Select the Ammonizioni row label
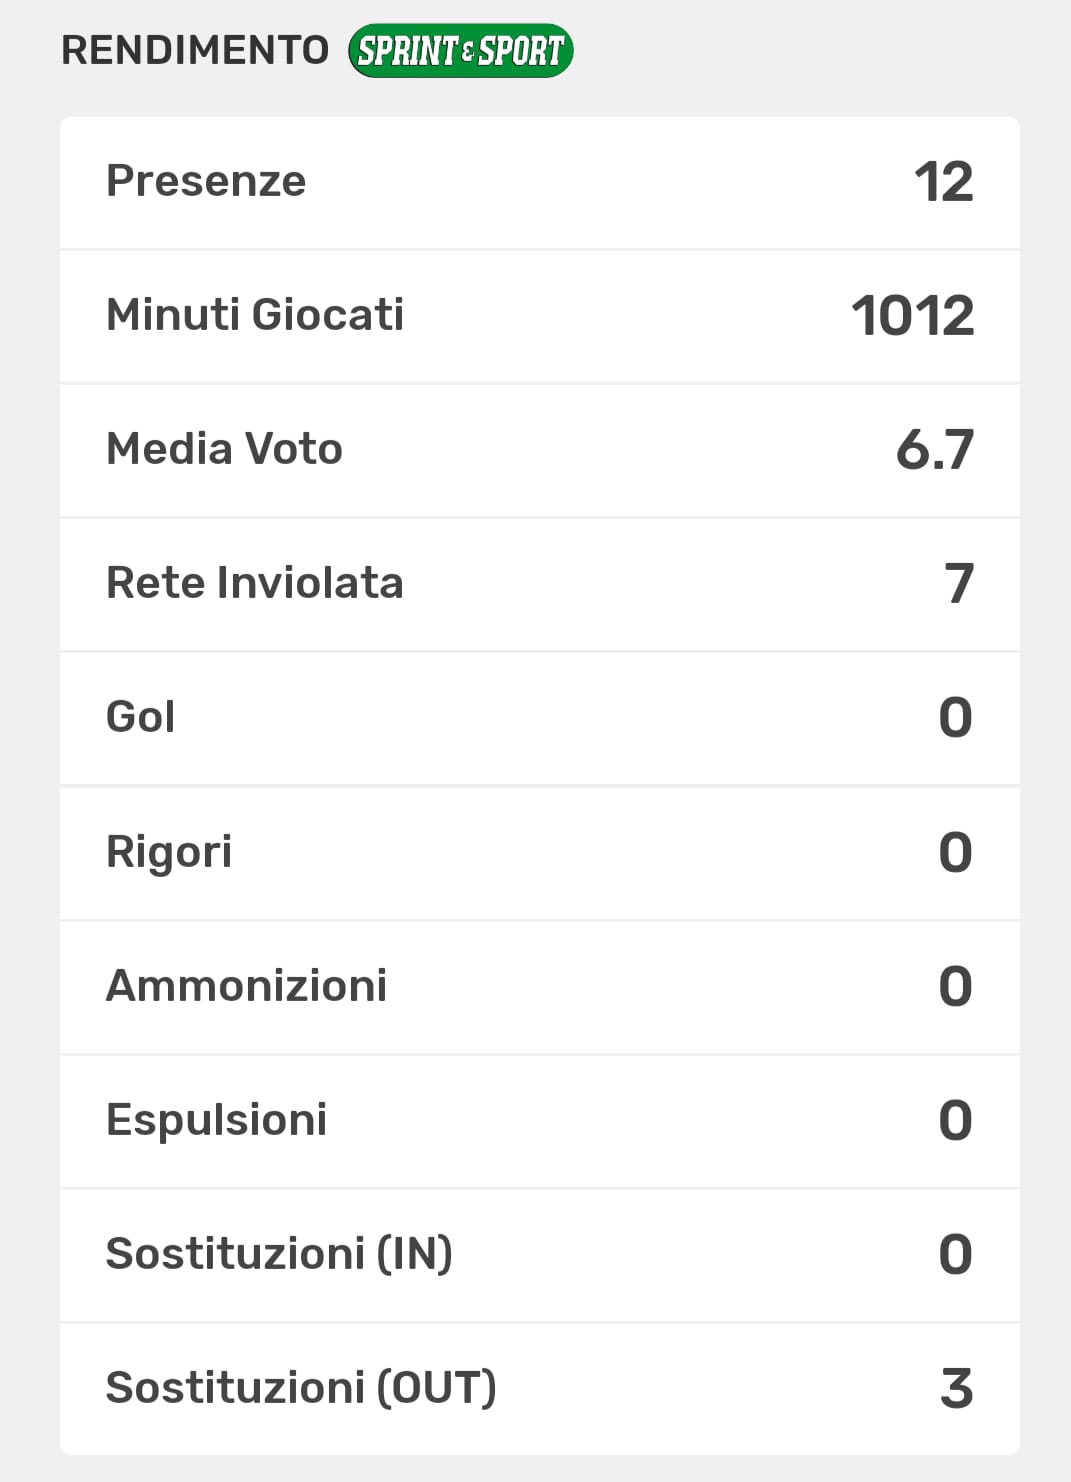The image size is (1071, 1482). coord(246,986)
